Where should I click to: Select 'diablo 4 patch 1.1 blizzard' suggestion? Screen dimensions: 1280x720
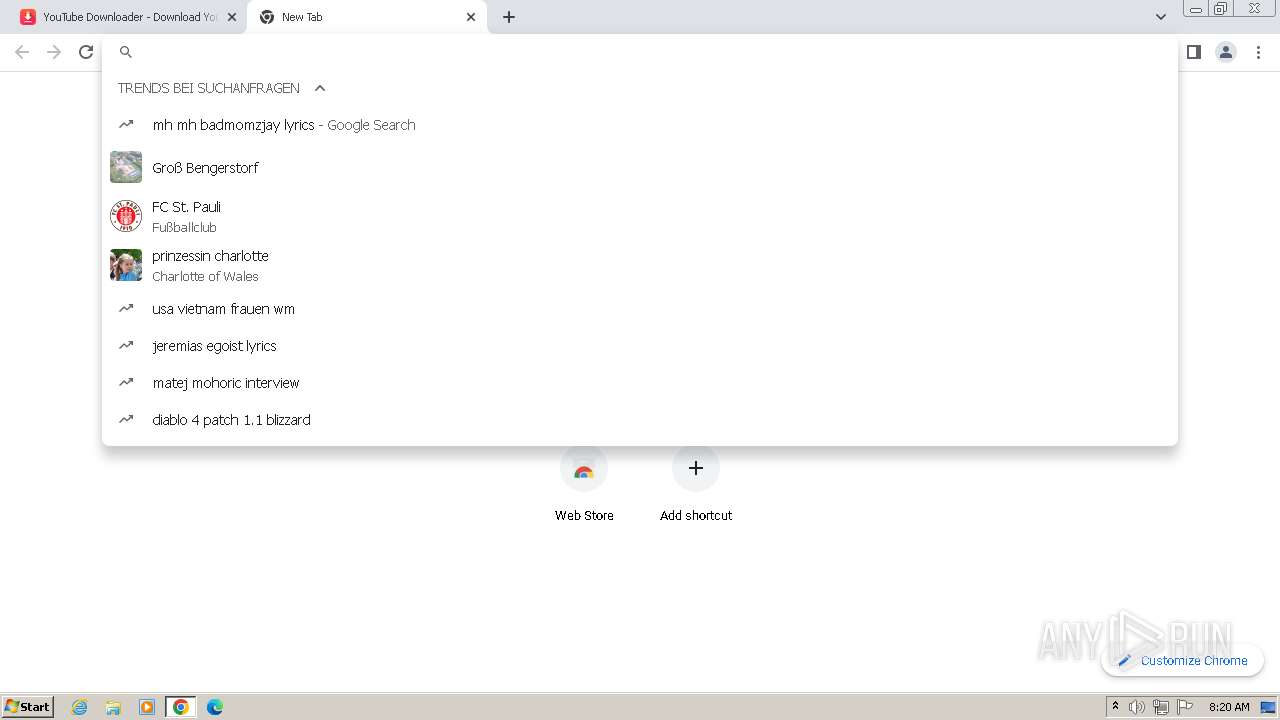pyautogui.click(x=640, y=420)
